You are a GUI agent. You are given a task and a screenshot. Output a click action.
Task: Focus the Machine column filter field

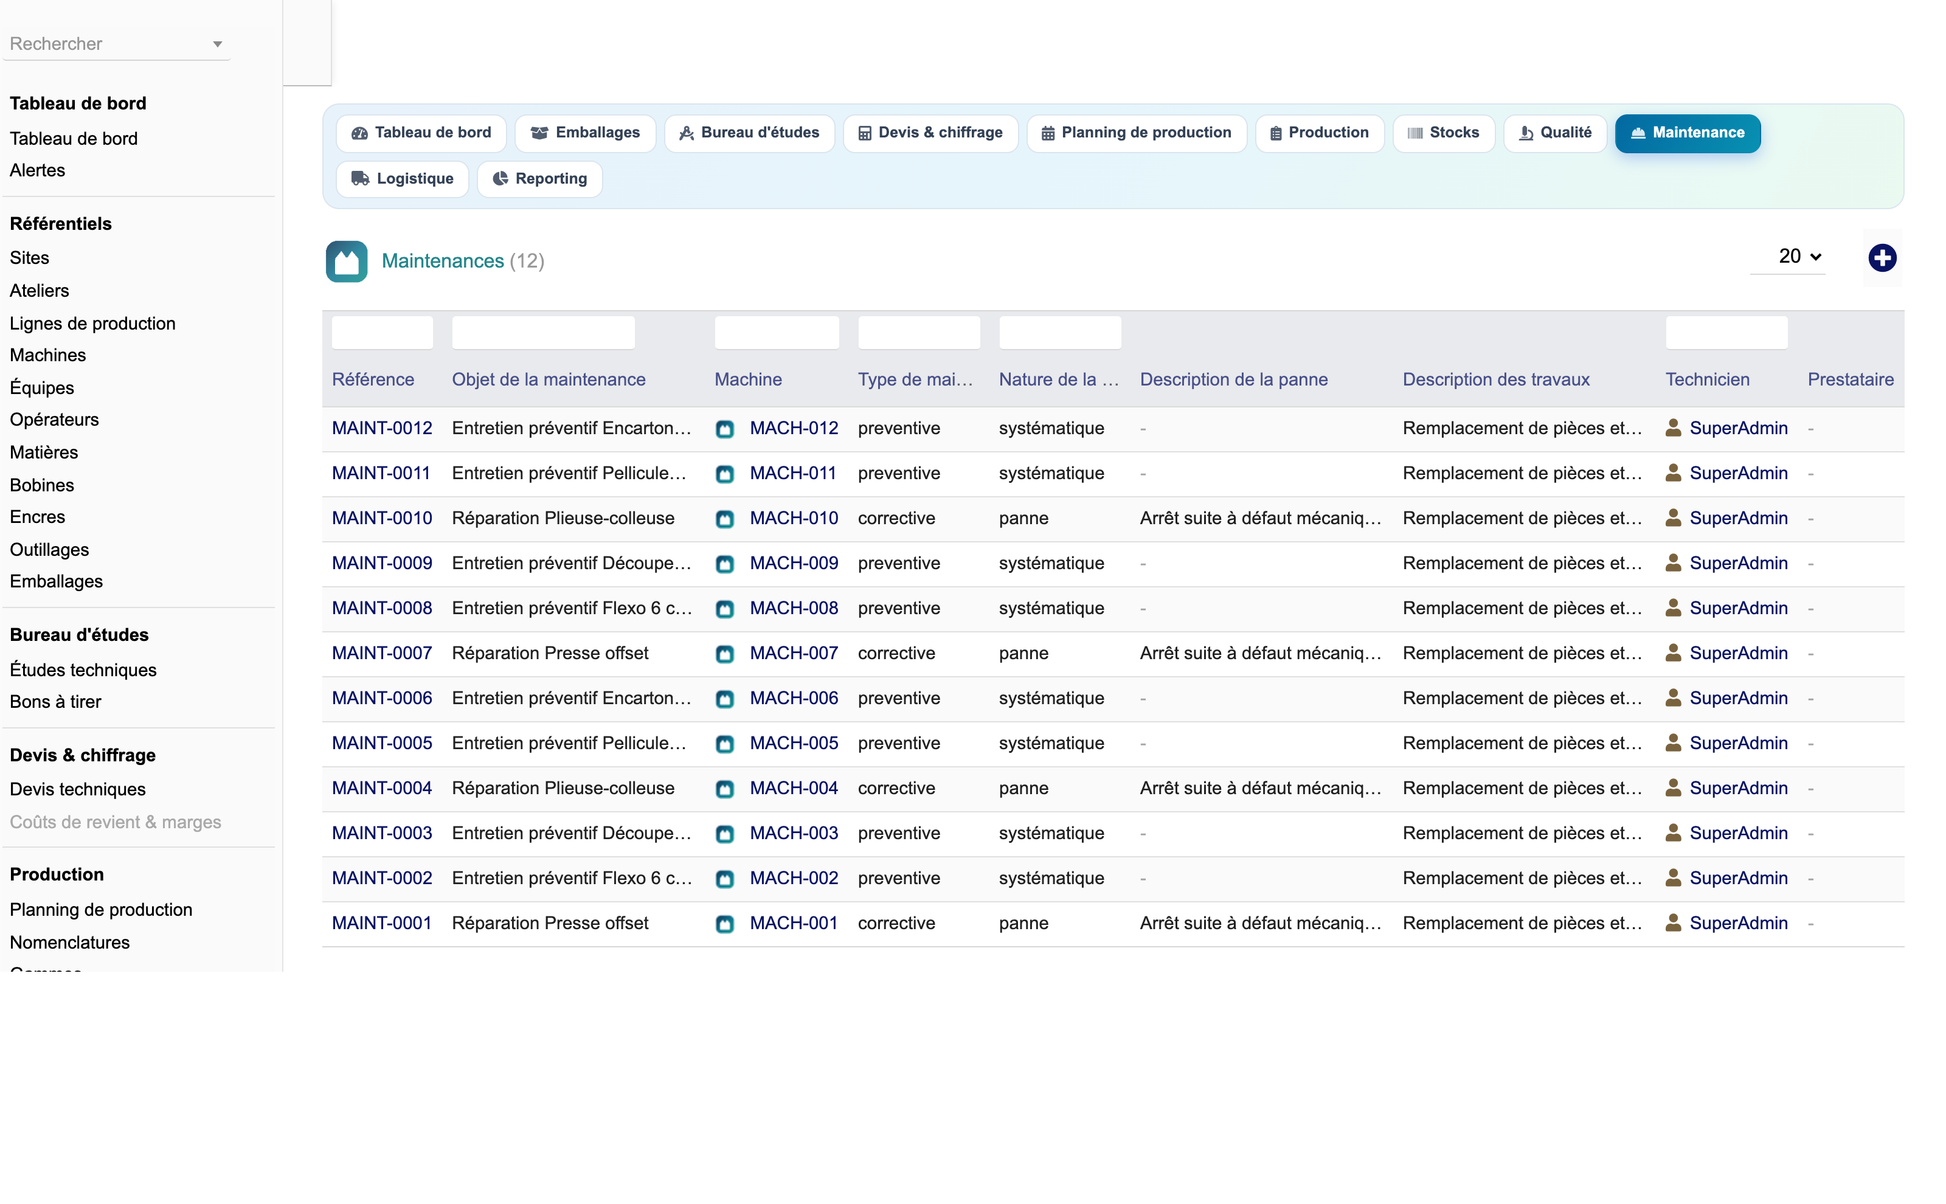(x=776, y=332)
